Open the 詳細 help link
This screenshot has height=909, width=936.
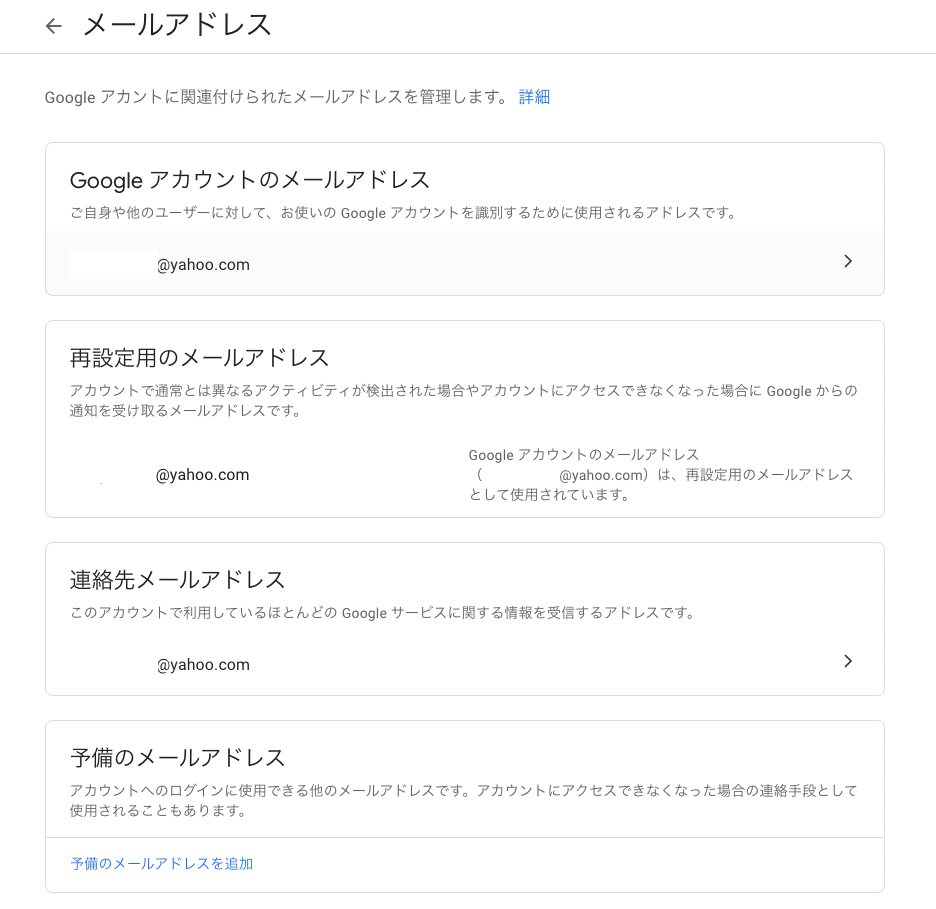click(x=533, y=97)
